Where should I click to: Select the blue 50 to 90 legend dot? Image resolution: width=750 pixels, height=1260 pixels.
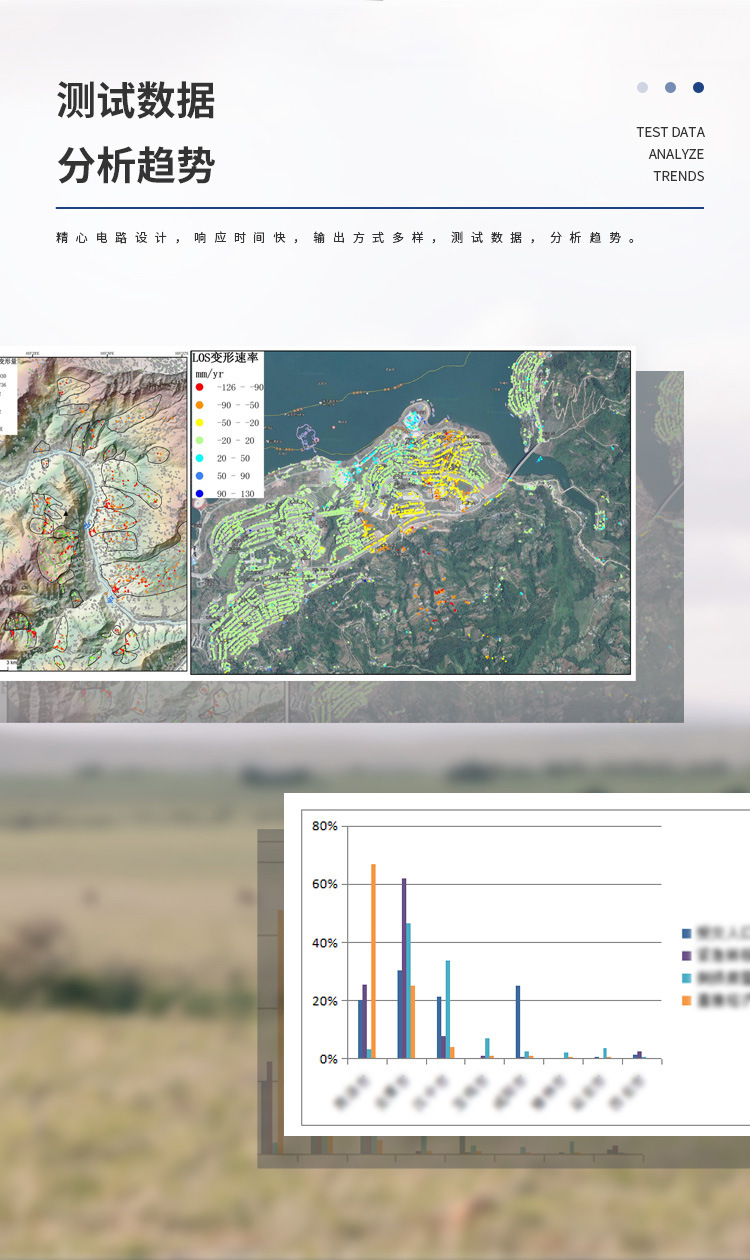click(x=200, y=476)
